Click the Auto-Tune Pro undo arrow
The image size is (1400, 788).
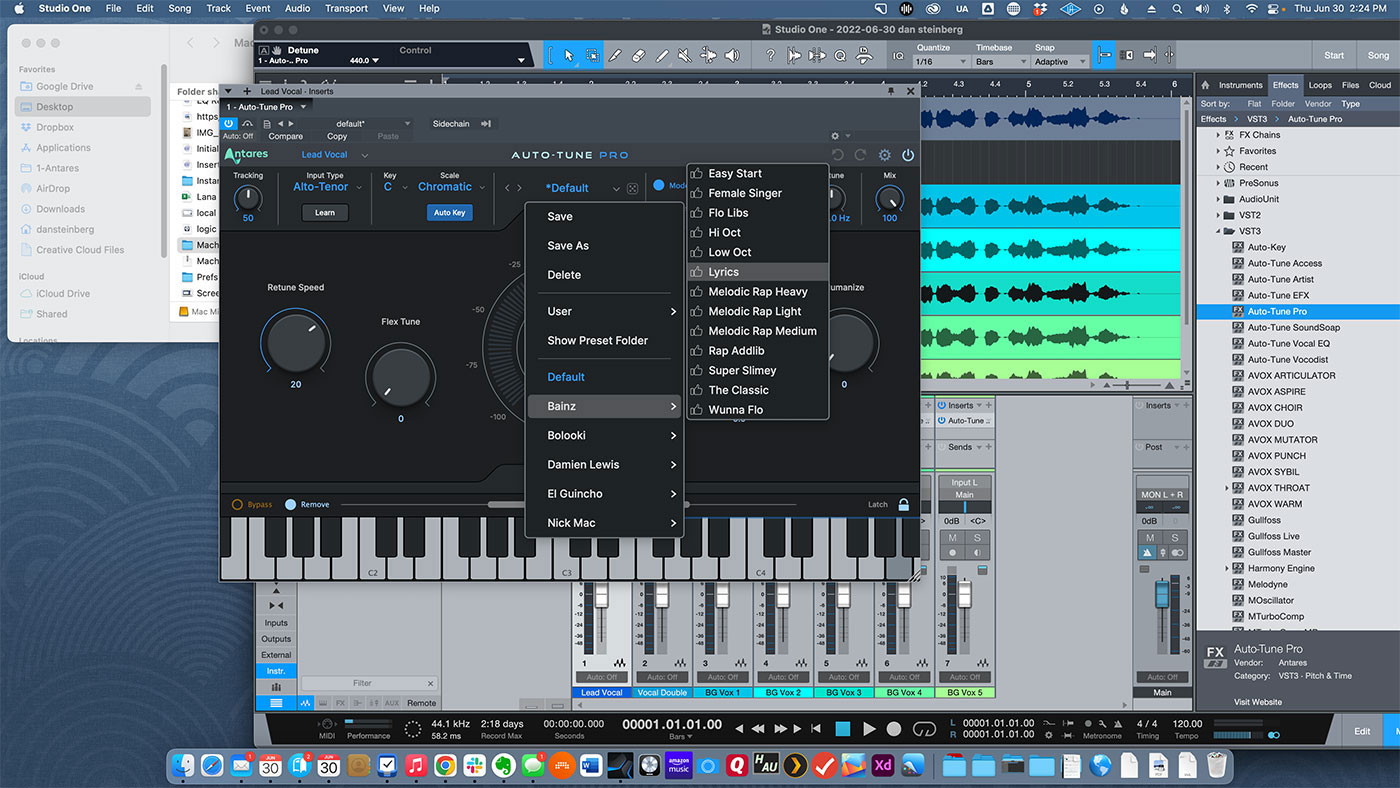tap(838, 155)
